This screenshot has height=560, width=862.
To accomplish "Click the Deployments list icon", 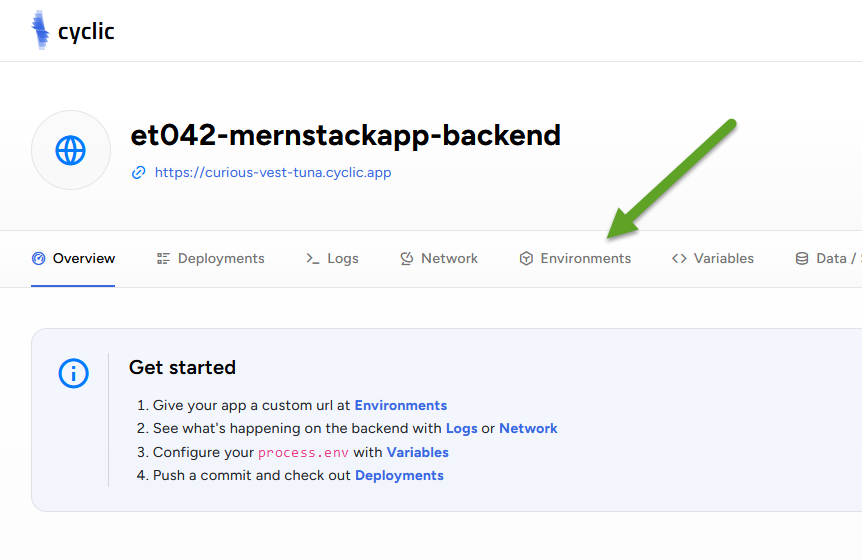I will 163,258.
